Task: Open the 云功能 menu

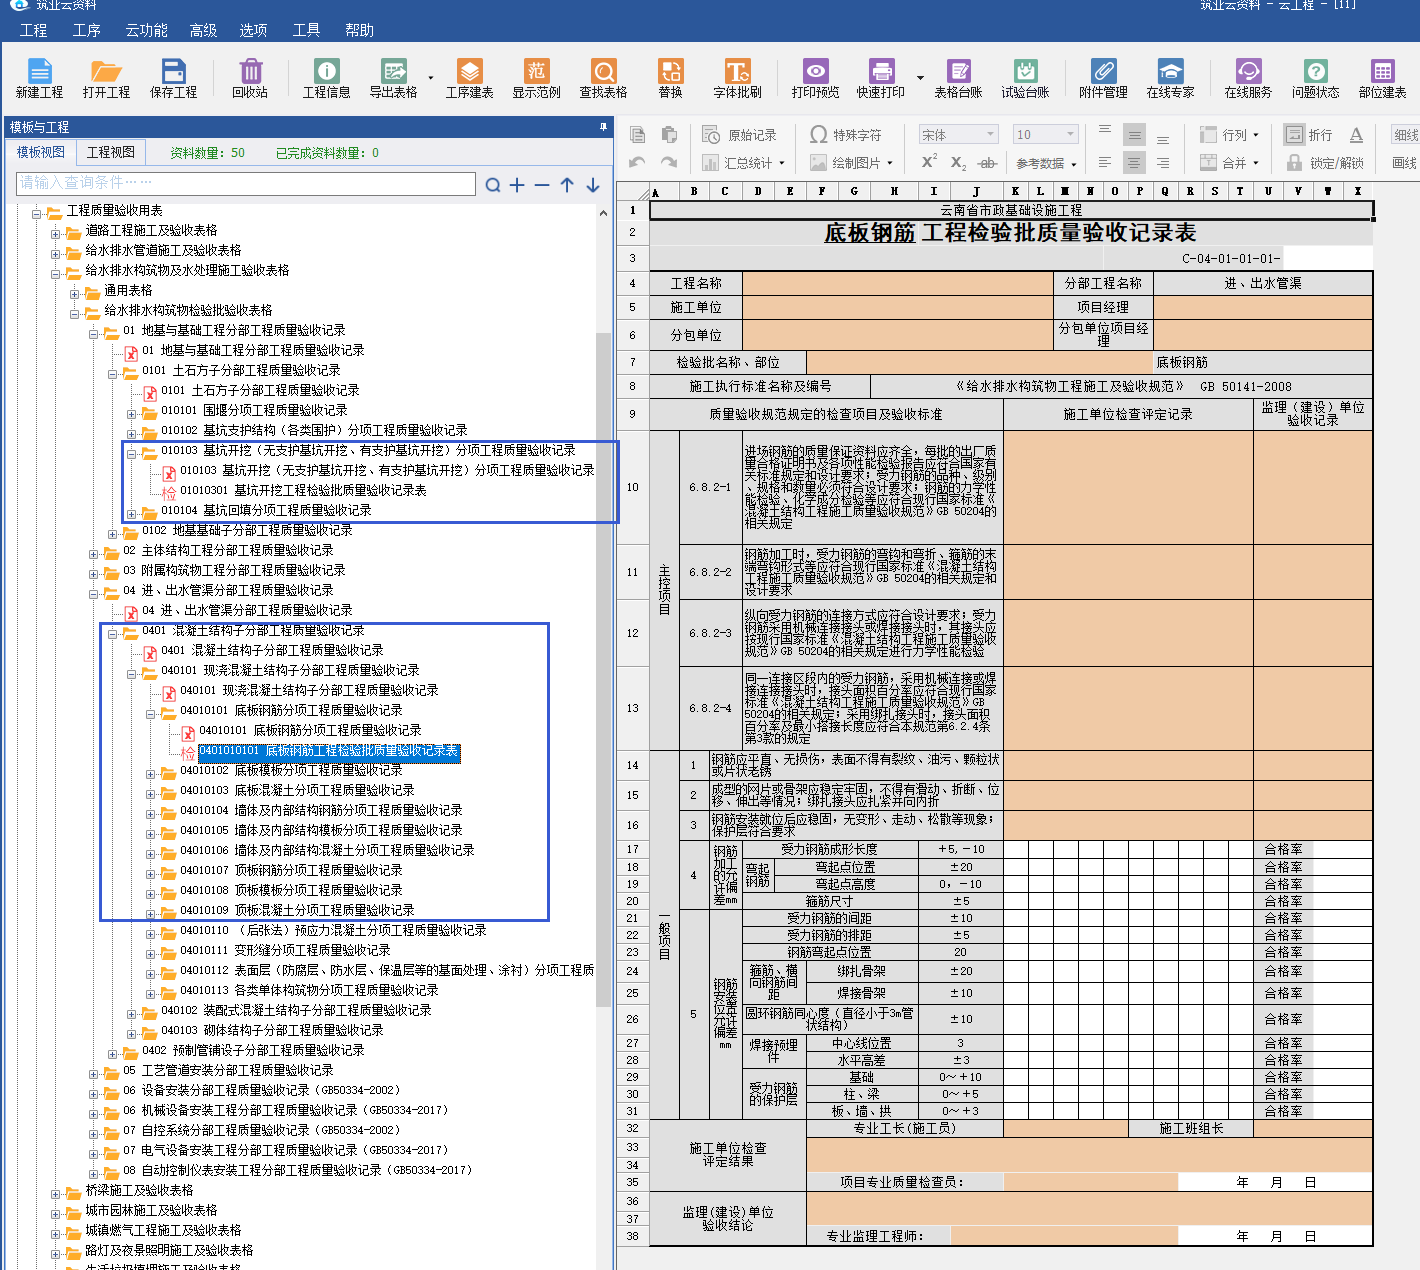Action: [x=146, y=30]
